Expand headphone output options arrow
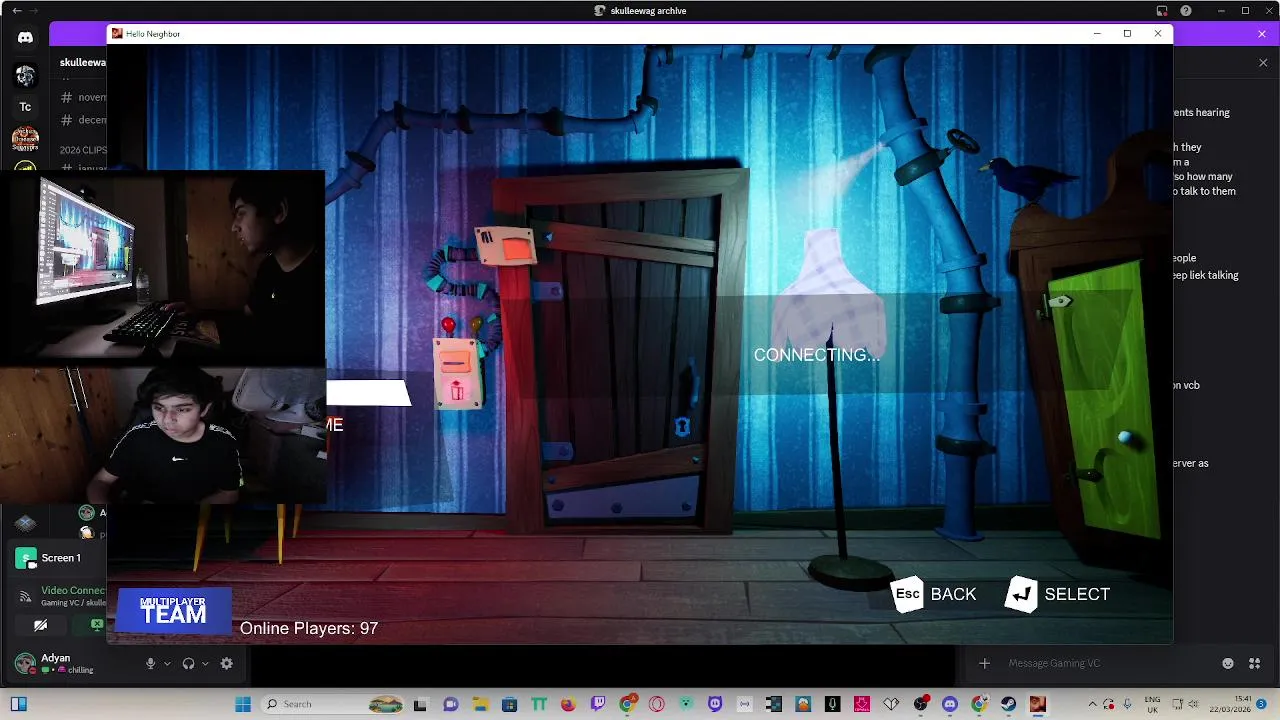This screenshot has height=720, width=1280. (205, 664)
